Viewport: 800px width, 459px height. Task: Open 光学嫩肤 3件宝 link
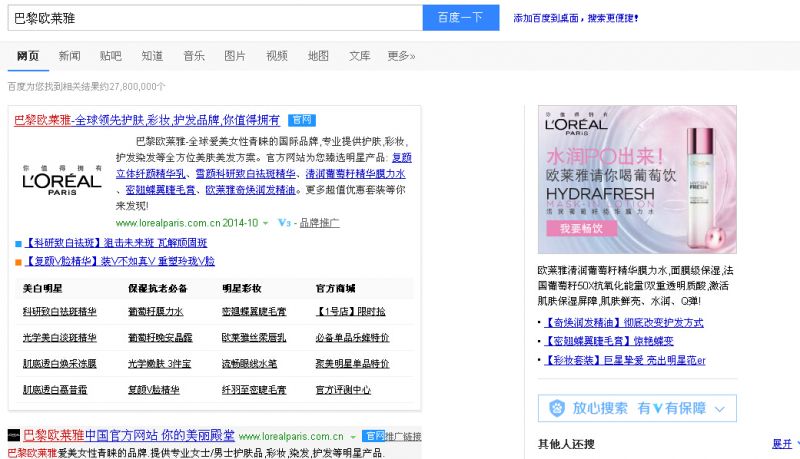click(x=160, y=364)
